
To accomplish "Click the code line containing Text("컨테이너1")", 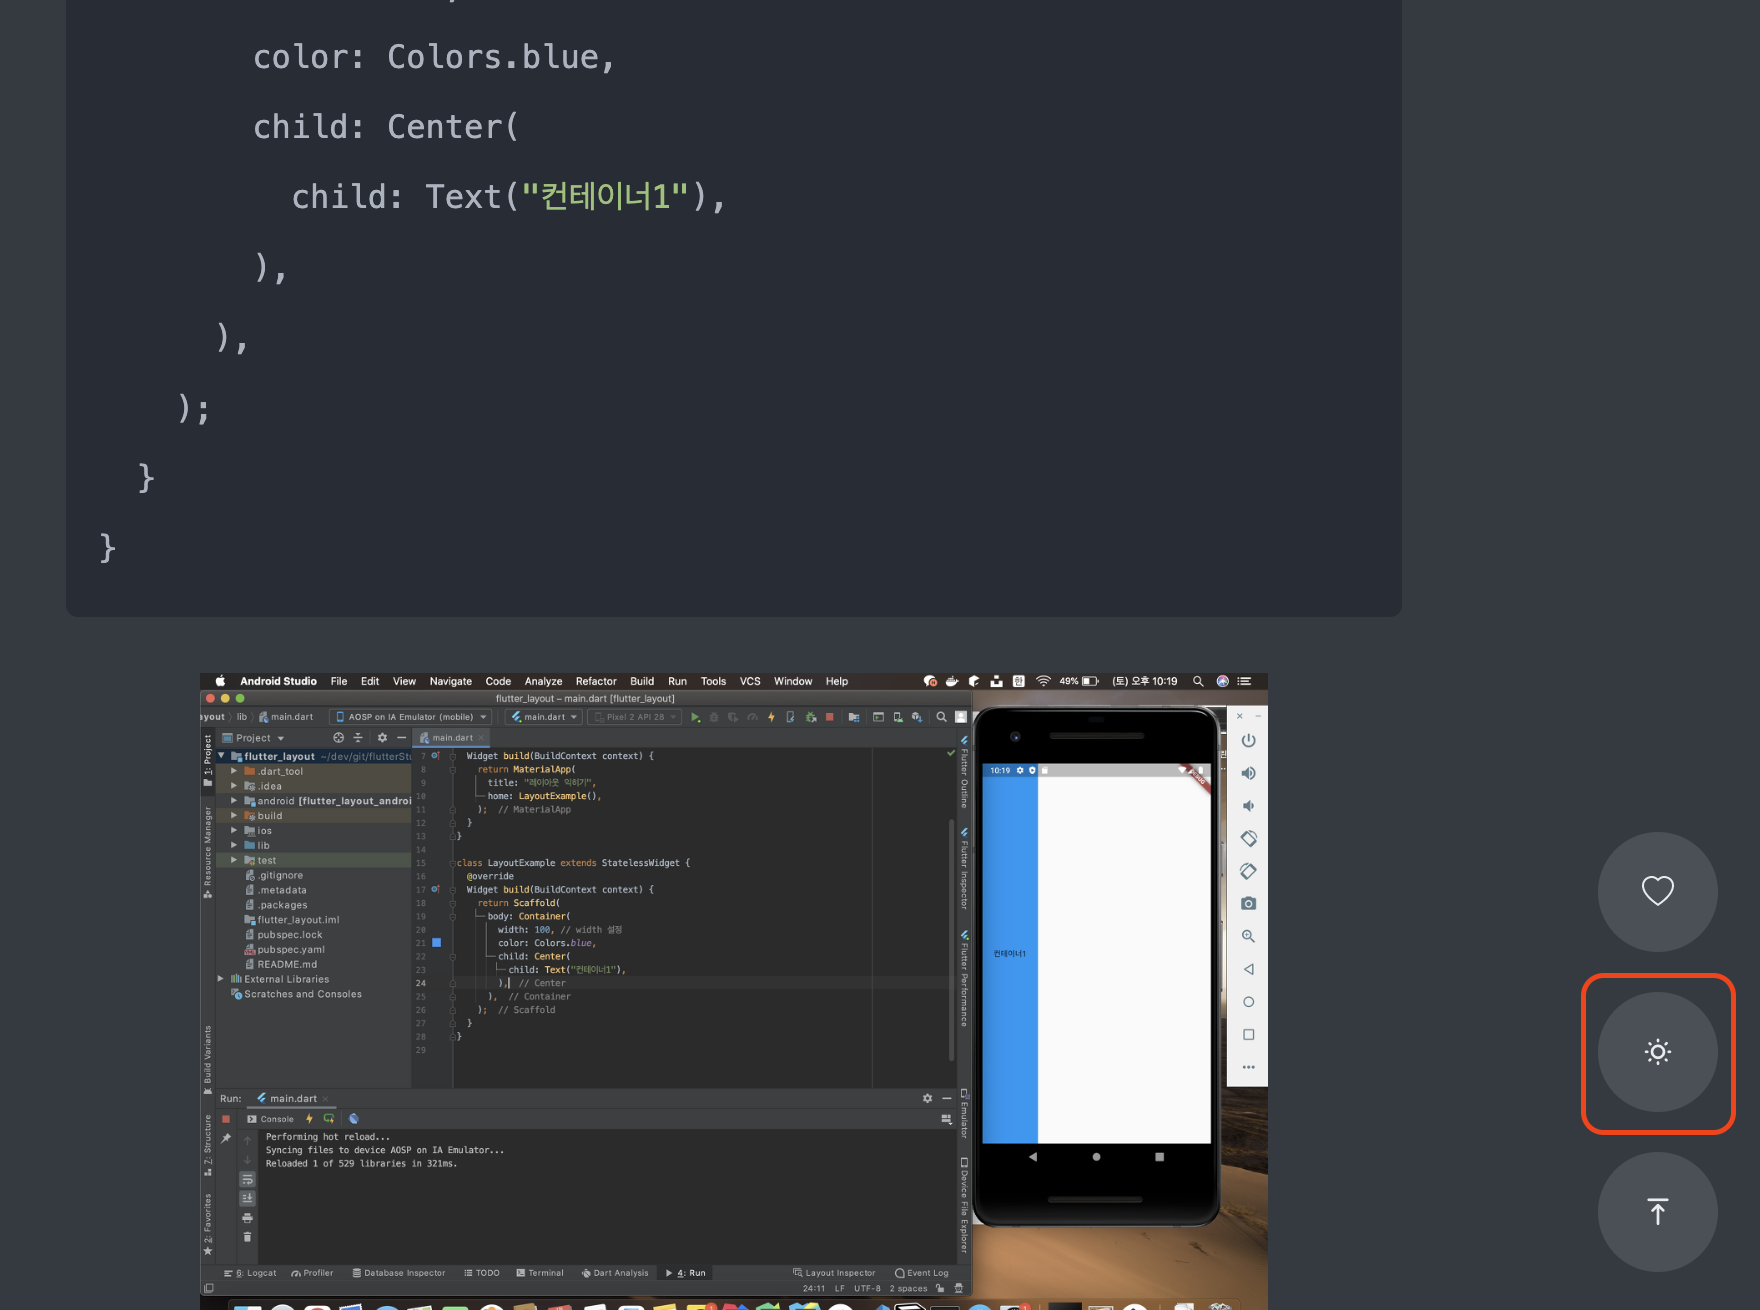I will click(508, 196).
